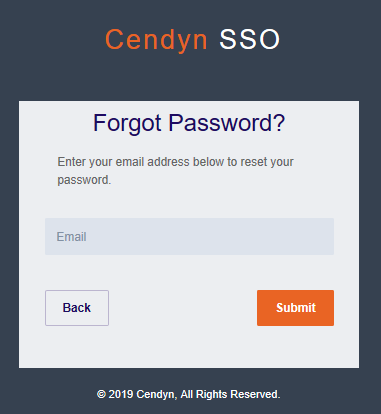Click the question mark in the heading
This screenshot has width=381, height=414.
point(279,123)
